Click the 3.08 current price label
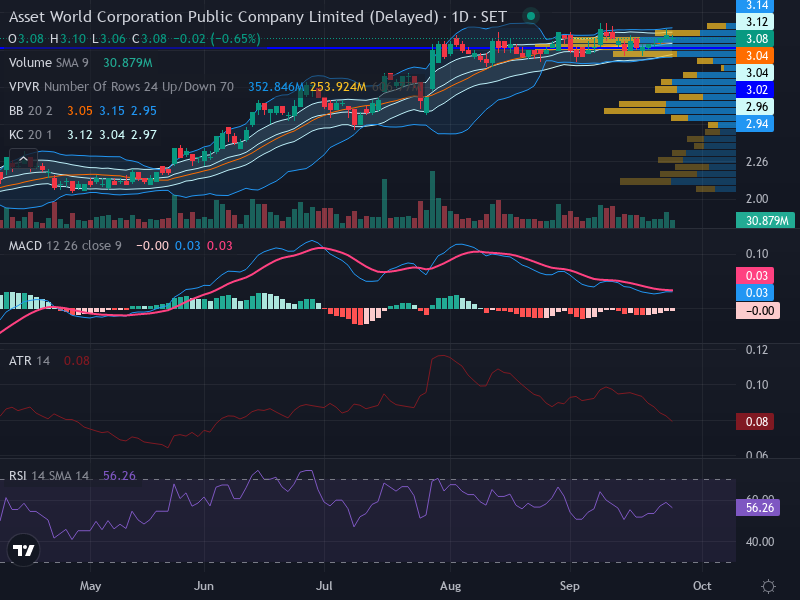Image resolution: width=800 pixels, height=600 pixels. coord(755,39)
